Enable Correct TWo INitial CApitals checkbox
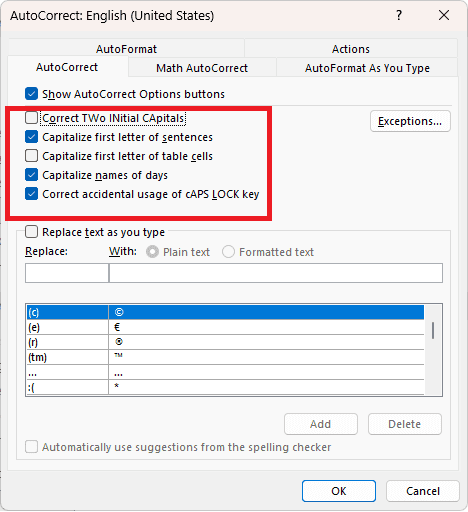468x512 pixels. (31, 118)
